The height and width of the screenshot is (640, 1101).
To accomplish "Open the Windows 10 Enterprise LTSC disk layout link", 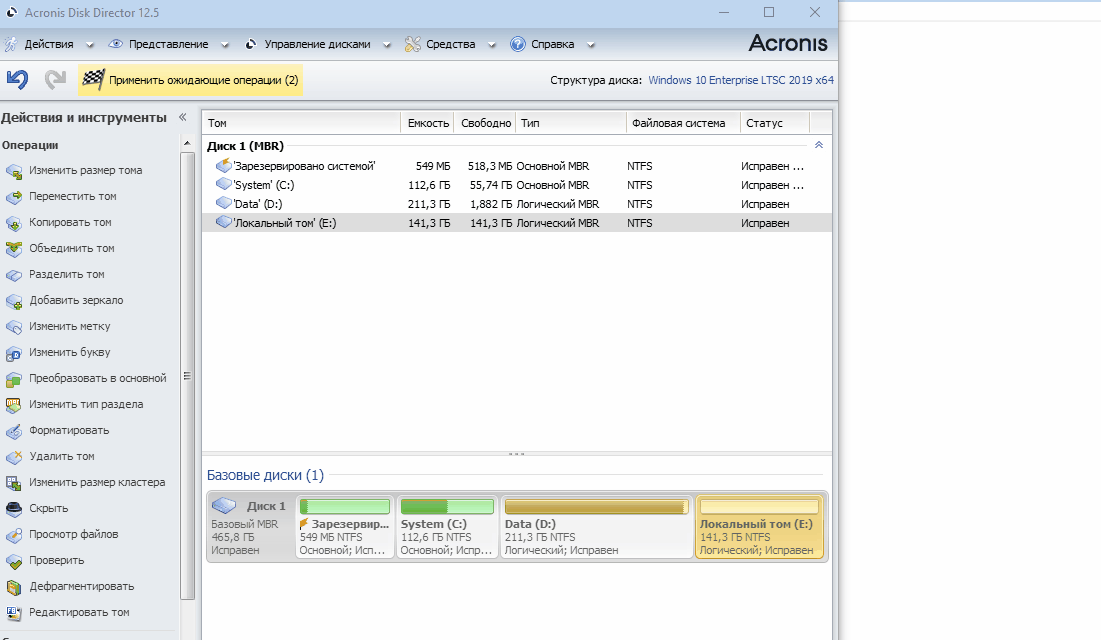I will [x=741, y=80].
